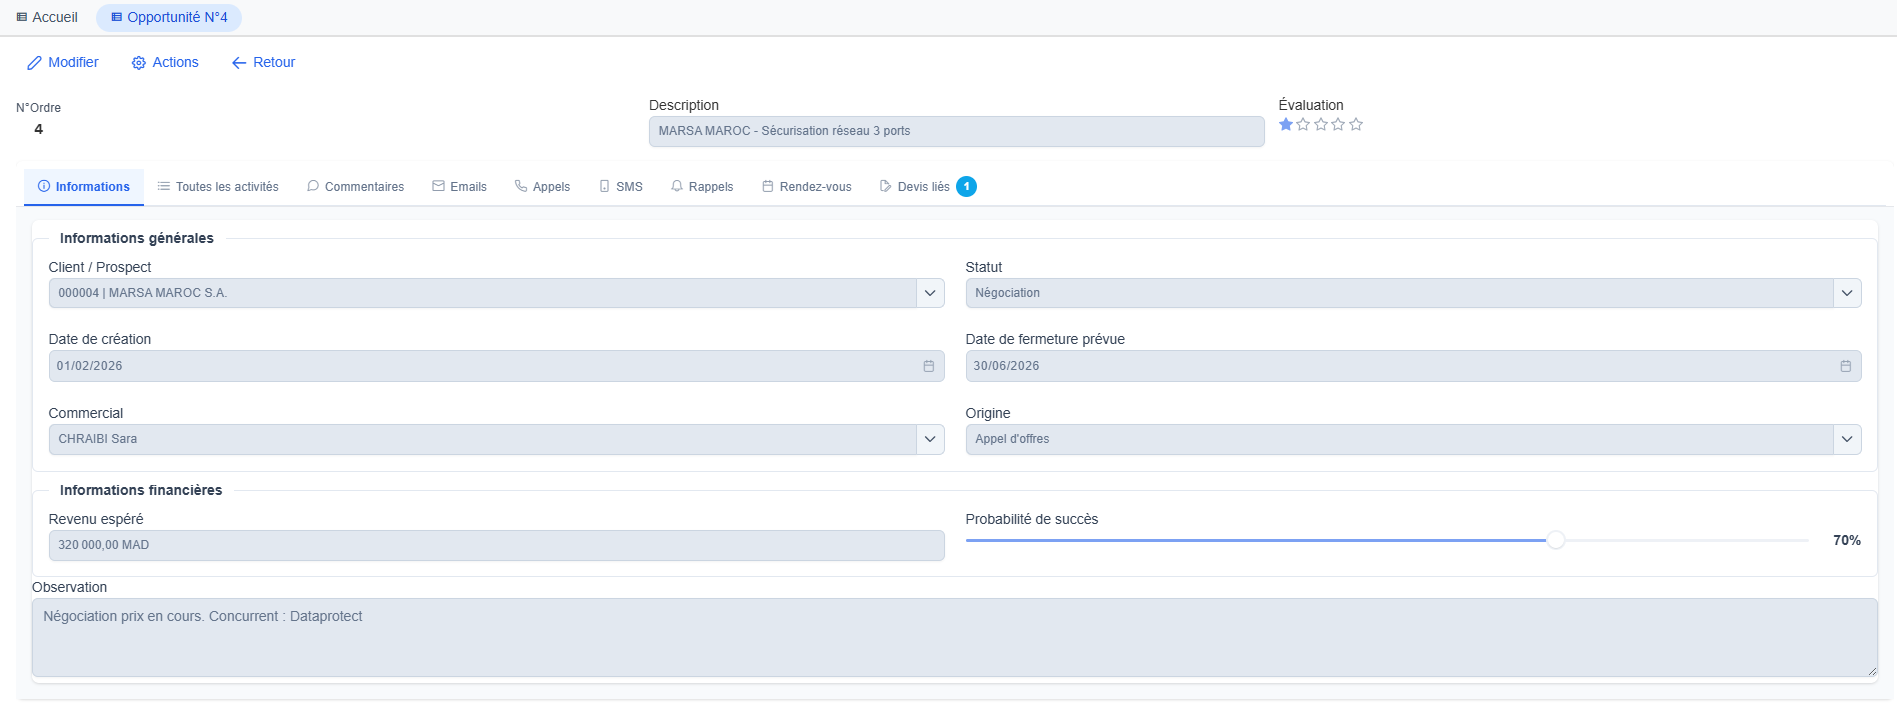Click the Modifier pencil icon
The height and width of the screenshot is (714, 1897).
coord(34,63)
